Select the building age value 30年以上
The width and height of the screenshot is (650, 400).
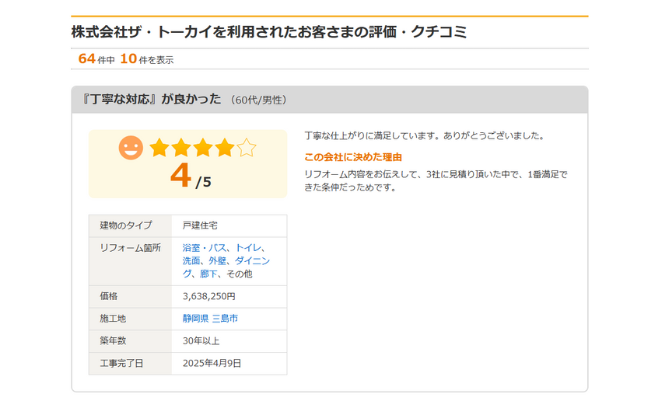coord(201,341)
